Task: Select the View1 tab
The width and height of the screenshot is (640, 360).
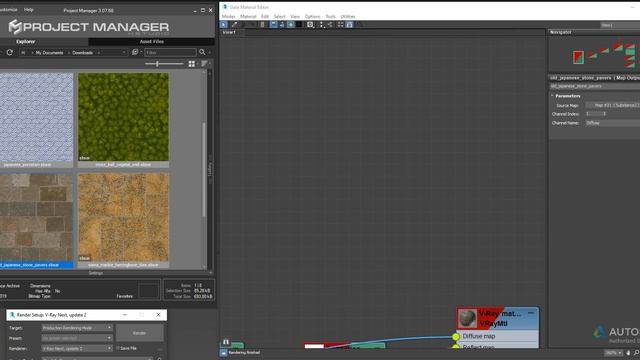Action: click(x=229, y=32)
